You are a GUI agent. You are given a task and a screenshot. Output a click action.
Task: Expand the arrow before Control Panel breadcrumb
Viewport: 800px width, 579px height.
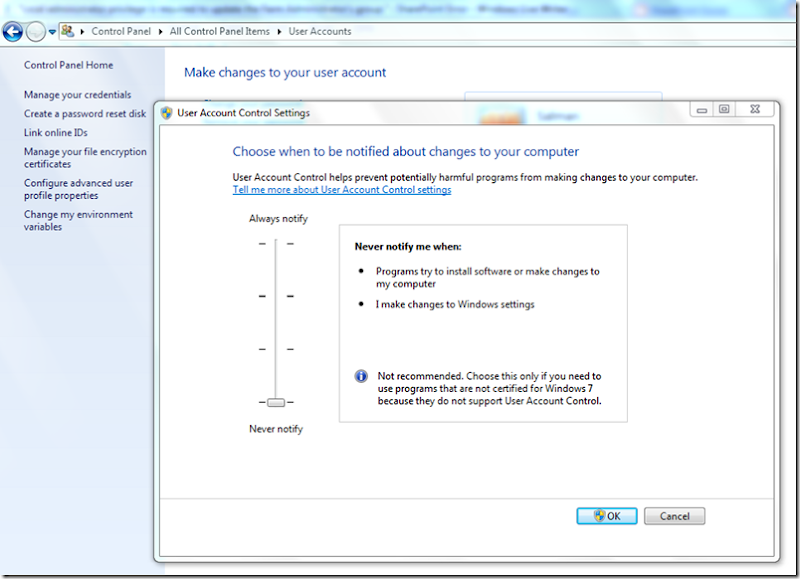(x=82, y=32)
